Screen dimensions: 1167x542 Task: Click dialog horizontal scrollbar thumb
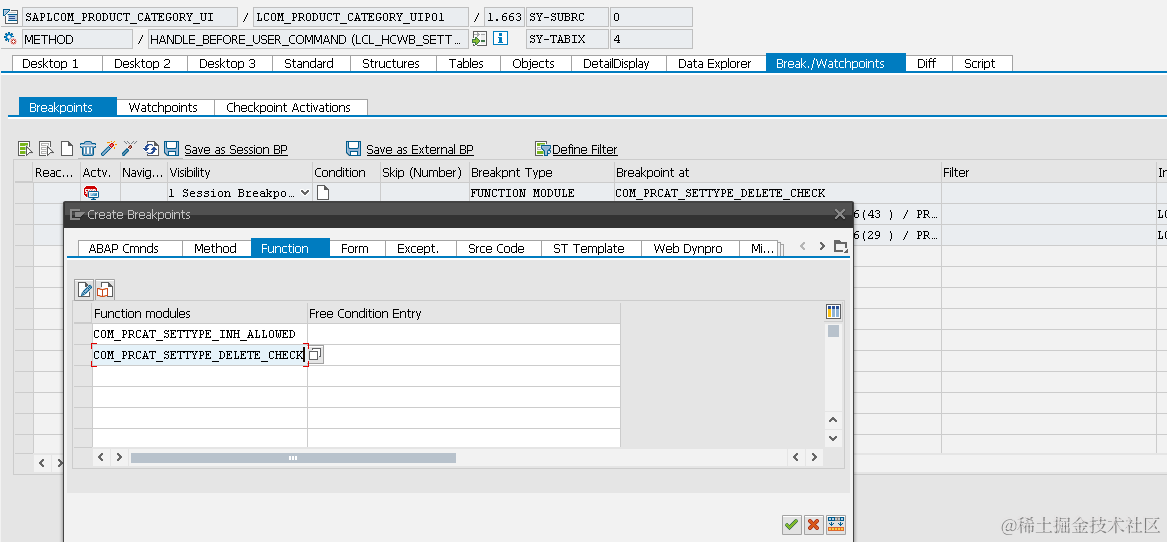pos(293,458)
